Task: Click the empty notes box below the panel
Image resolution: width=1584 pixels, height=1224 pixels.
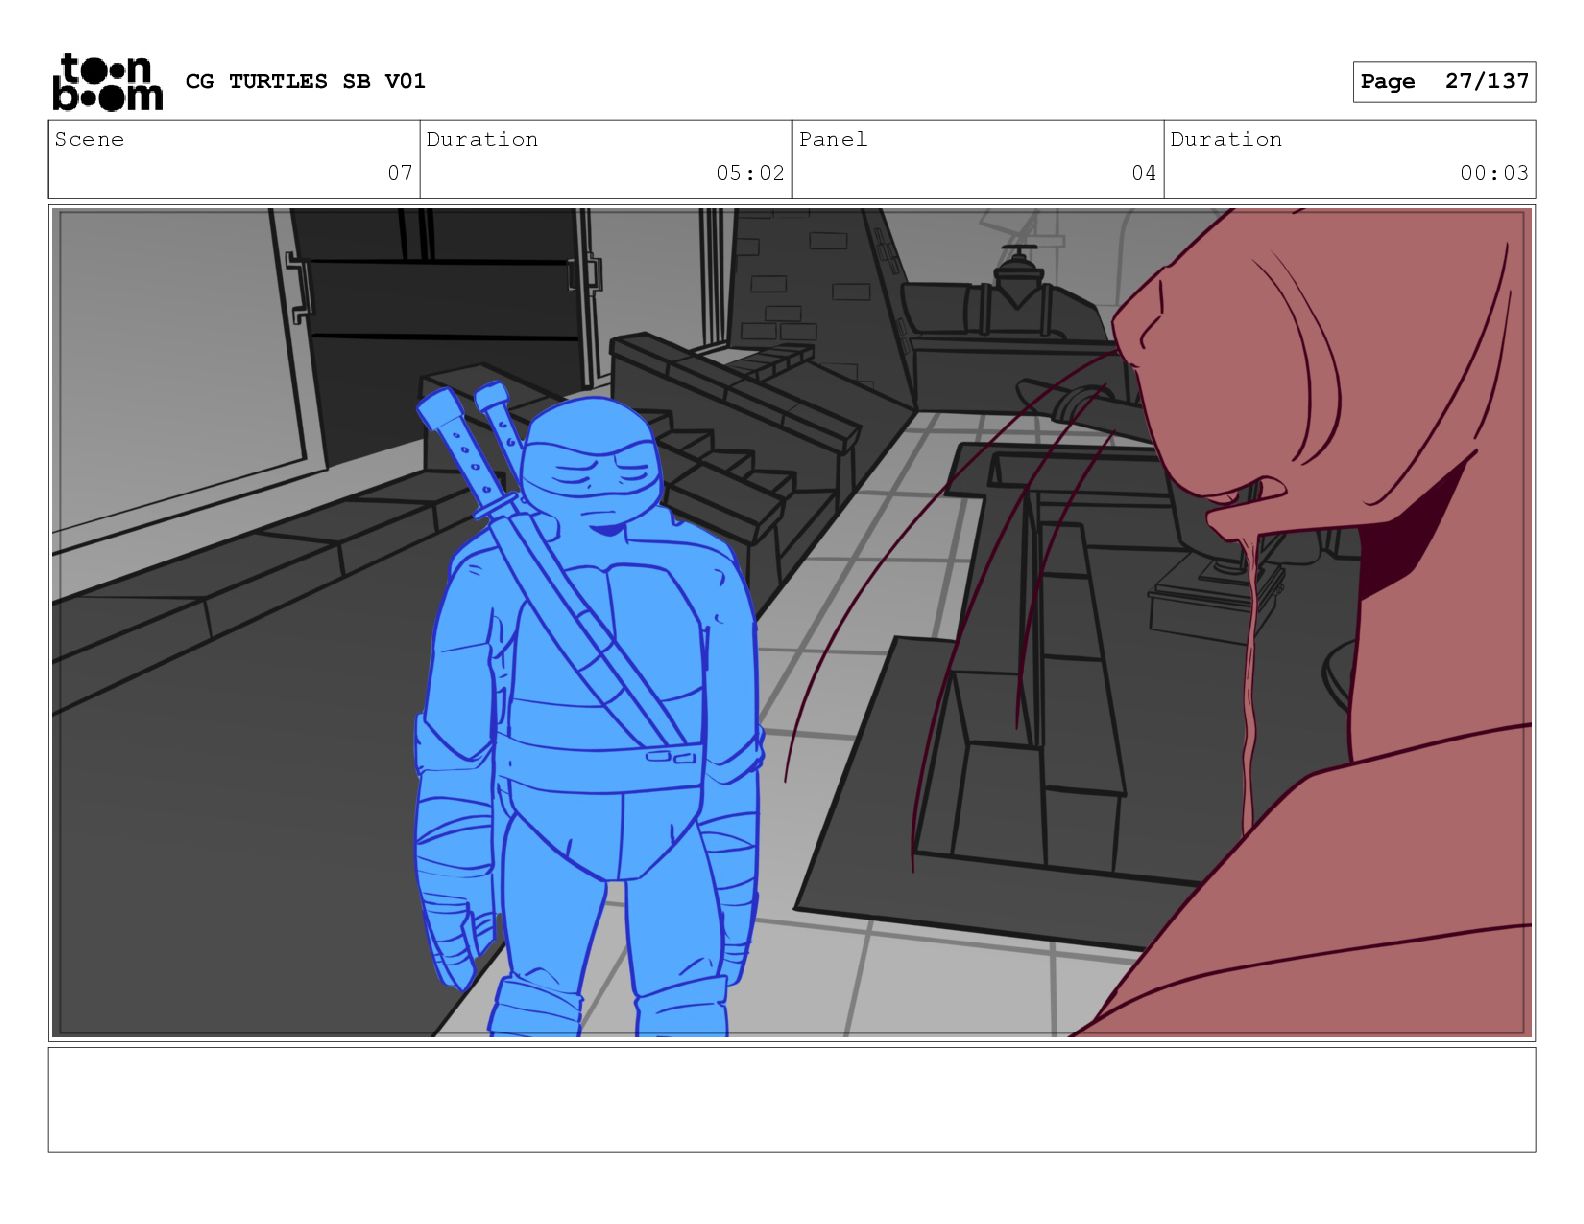Action: click(792, 1100)
